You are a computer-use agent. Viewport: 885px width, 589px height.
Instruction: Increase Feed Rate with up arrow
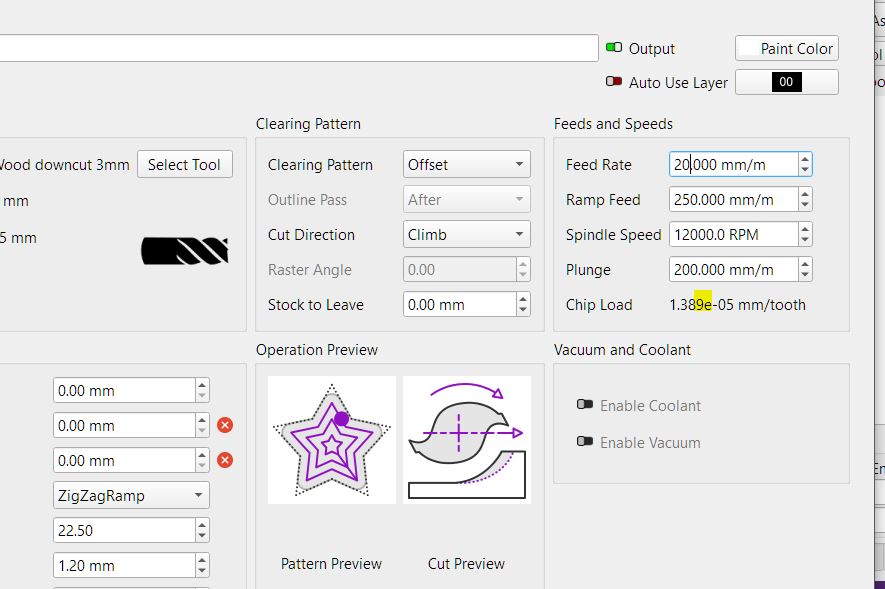(x=805, y=159)
